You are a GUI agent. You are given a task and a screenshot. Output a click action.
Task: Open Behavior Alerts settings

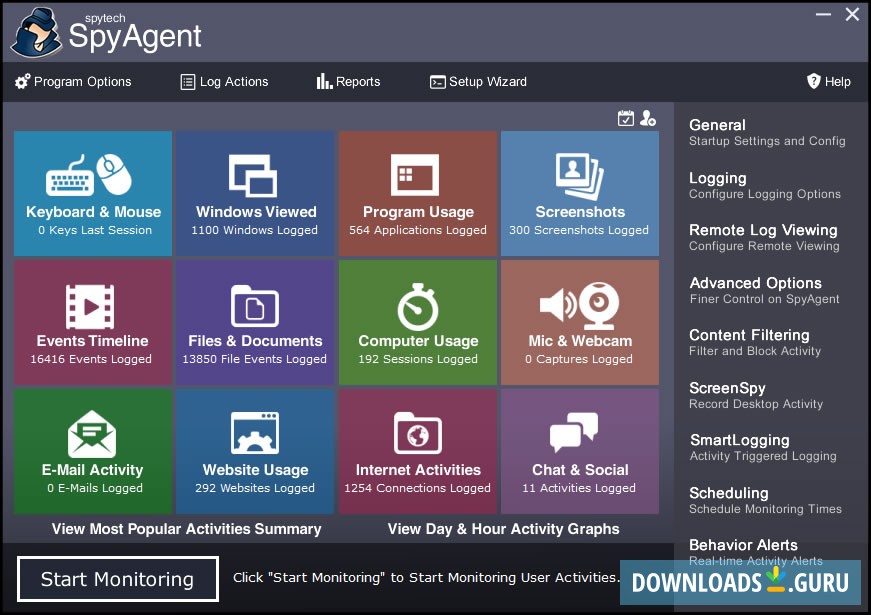756,552
